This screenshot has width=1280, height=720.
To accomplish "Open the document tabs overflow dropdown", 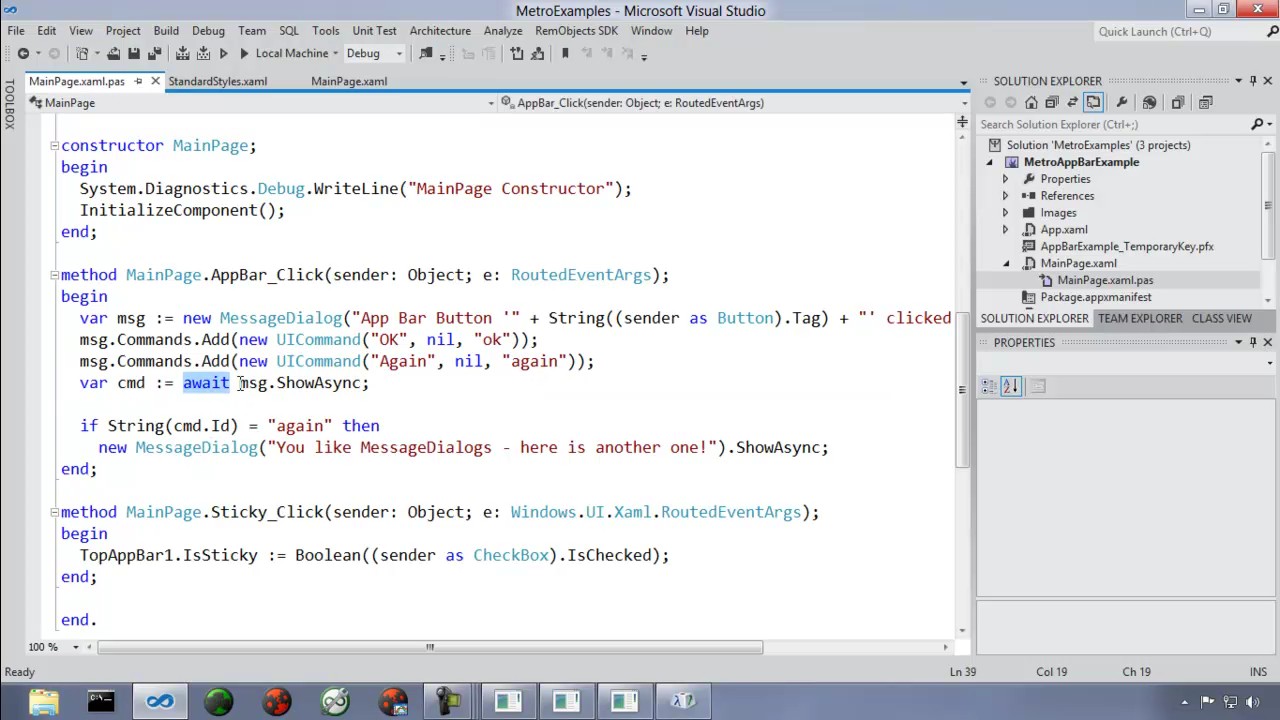I will pyautogui.click(x=964, y=82).
